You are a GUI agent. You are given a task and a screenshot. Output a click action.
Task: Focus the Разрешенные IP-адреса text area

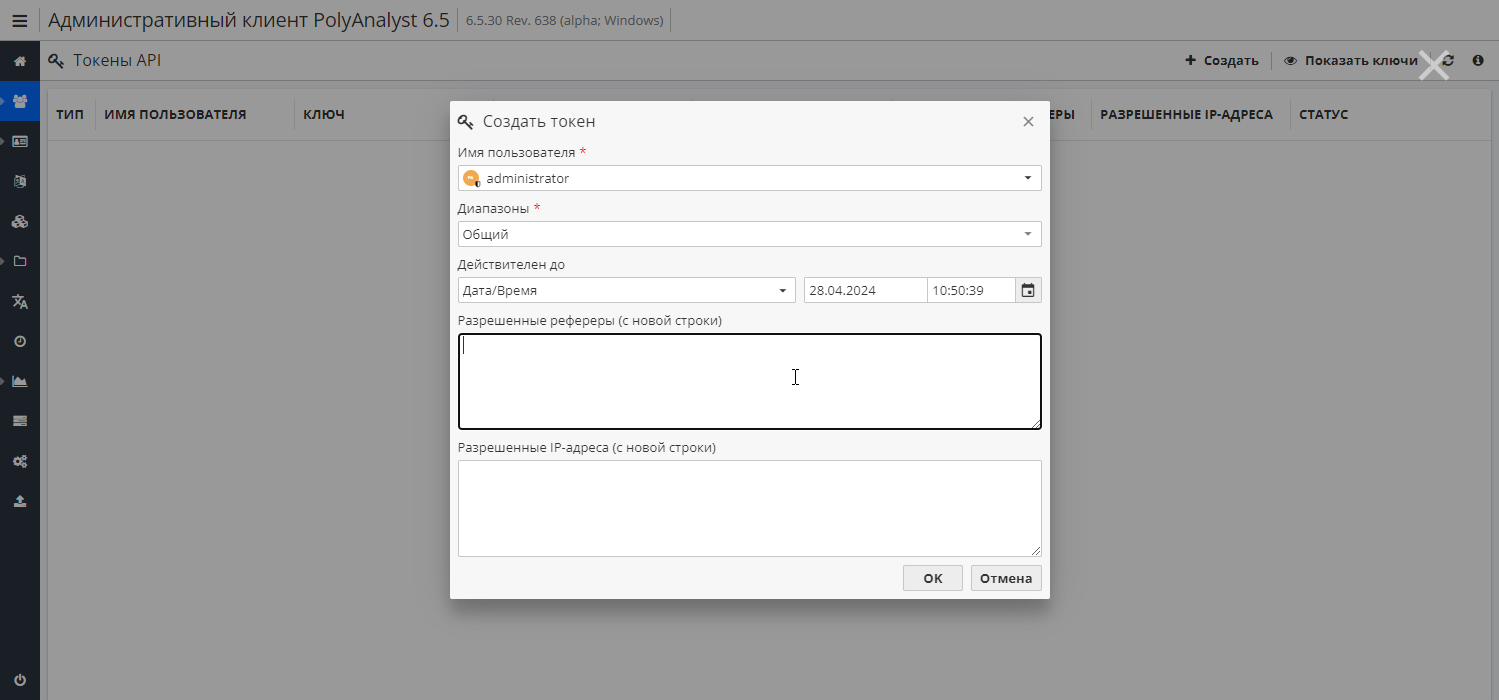pos(750,508)
